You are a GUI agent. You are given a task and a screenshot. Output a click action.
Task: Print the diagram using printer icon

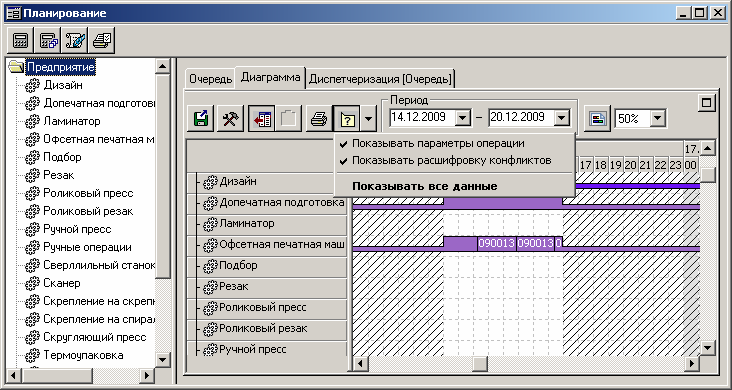coord(319,119)
